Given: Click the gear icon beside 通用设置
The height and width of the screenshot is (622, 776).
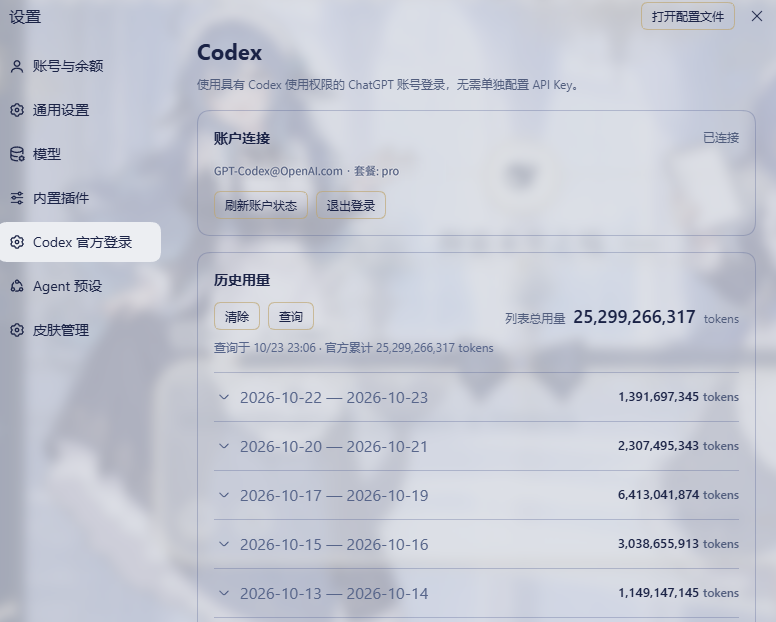Looking at the screenshot, I should tap(17, 110).
